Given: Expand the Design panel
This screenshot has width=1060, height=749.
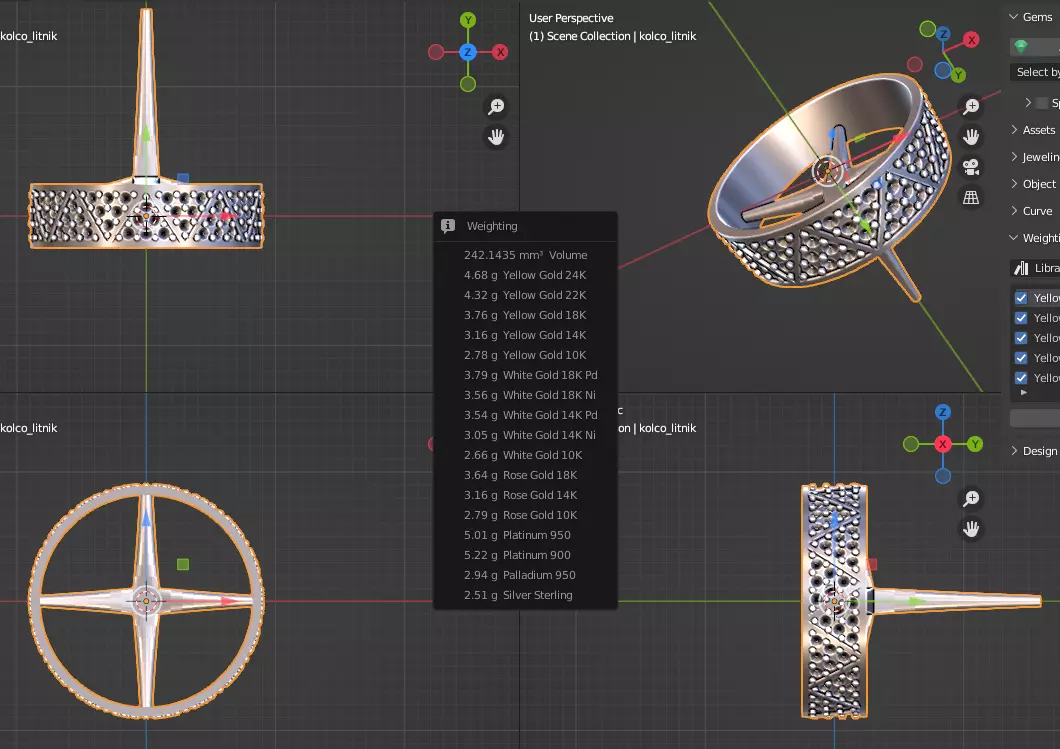Looking at the screenshot, I should [1014, 451].
